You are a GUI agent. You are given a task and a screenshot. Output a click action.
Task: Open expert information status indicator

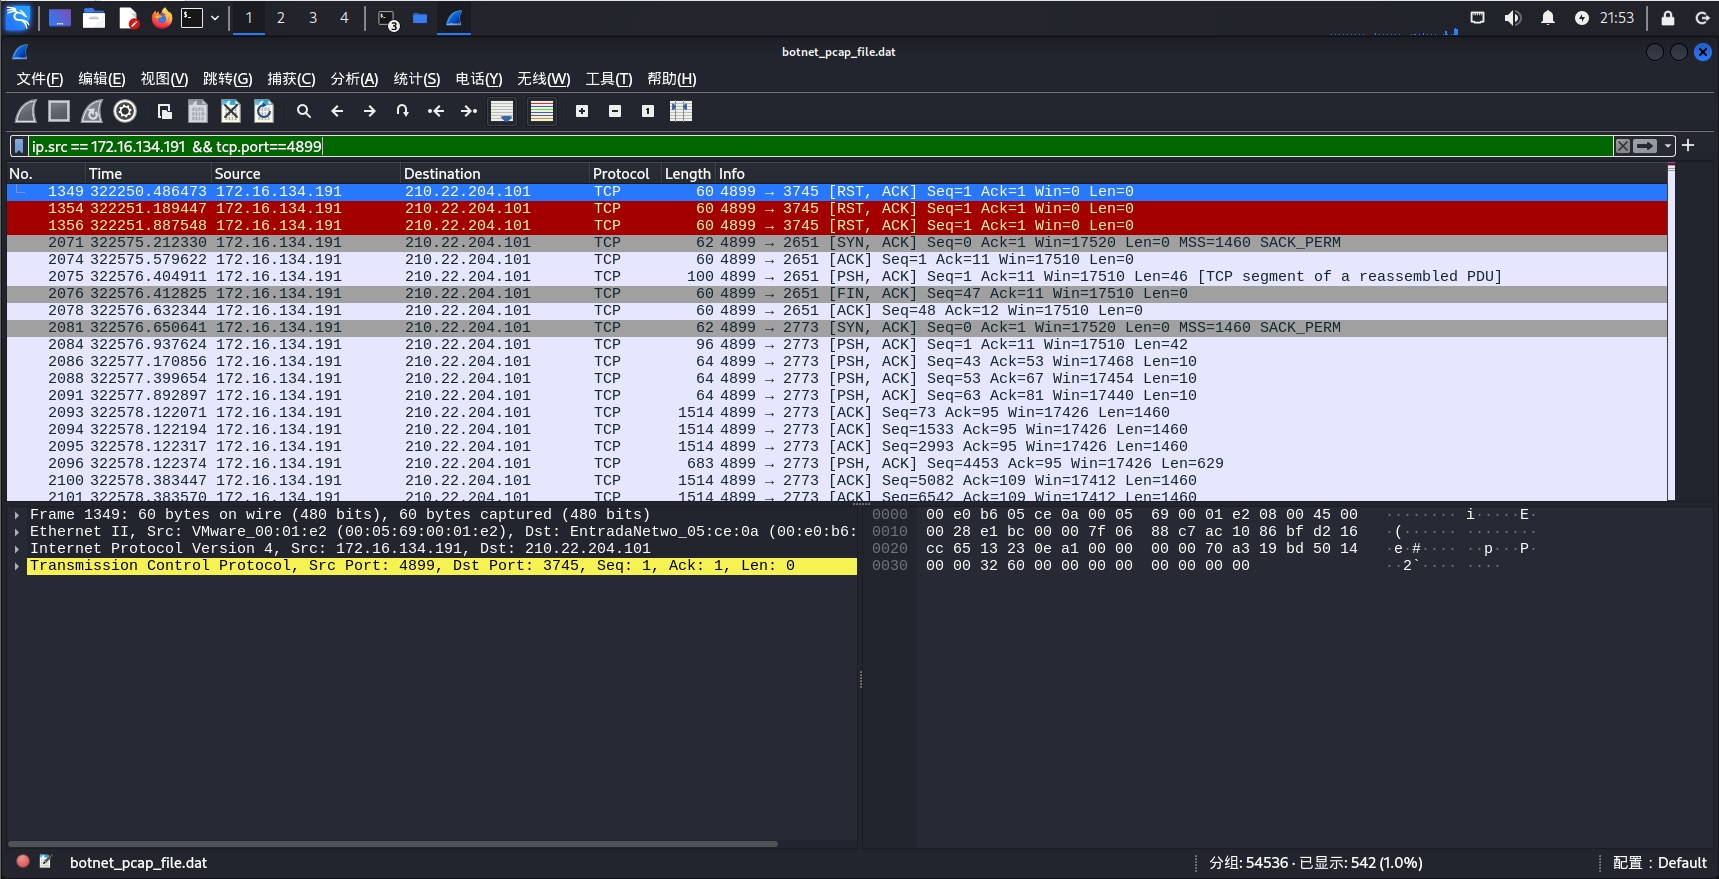click(23, 861)
